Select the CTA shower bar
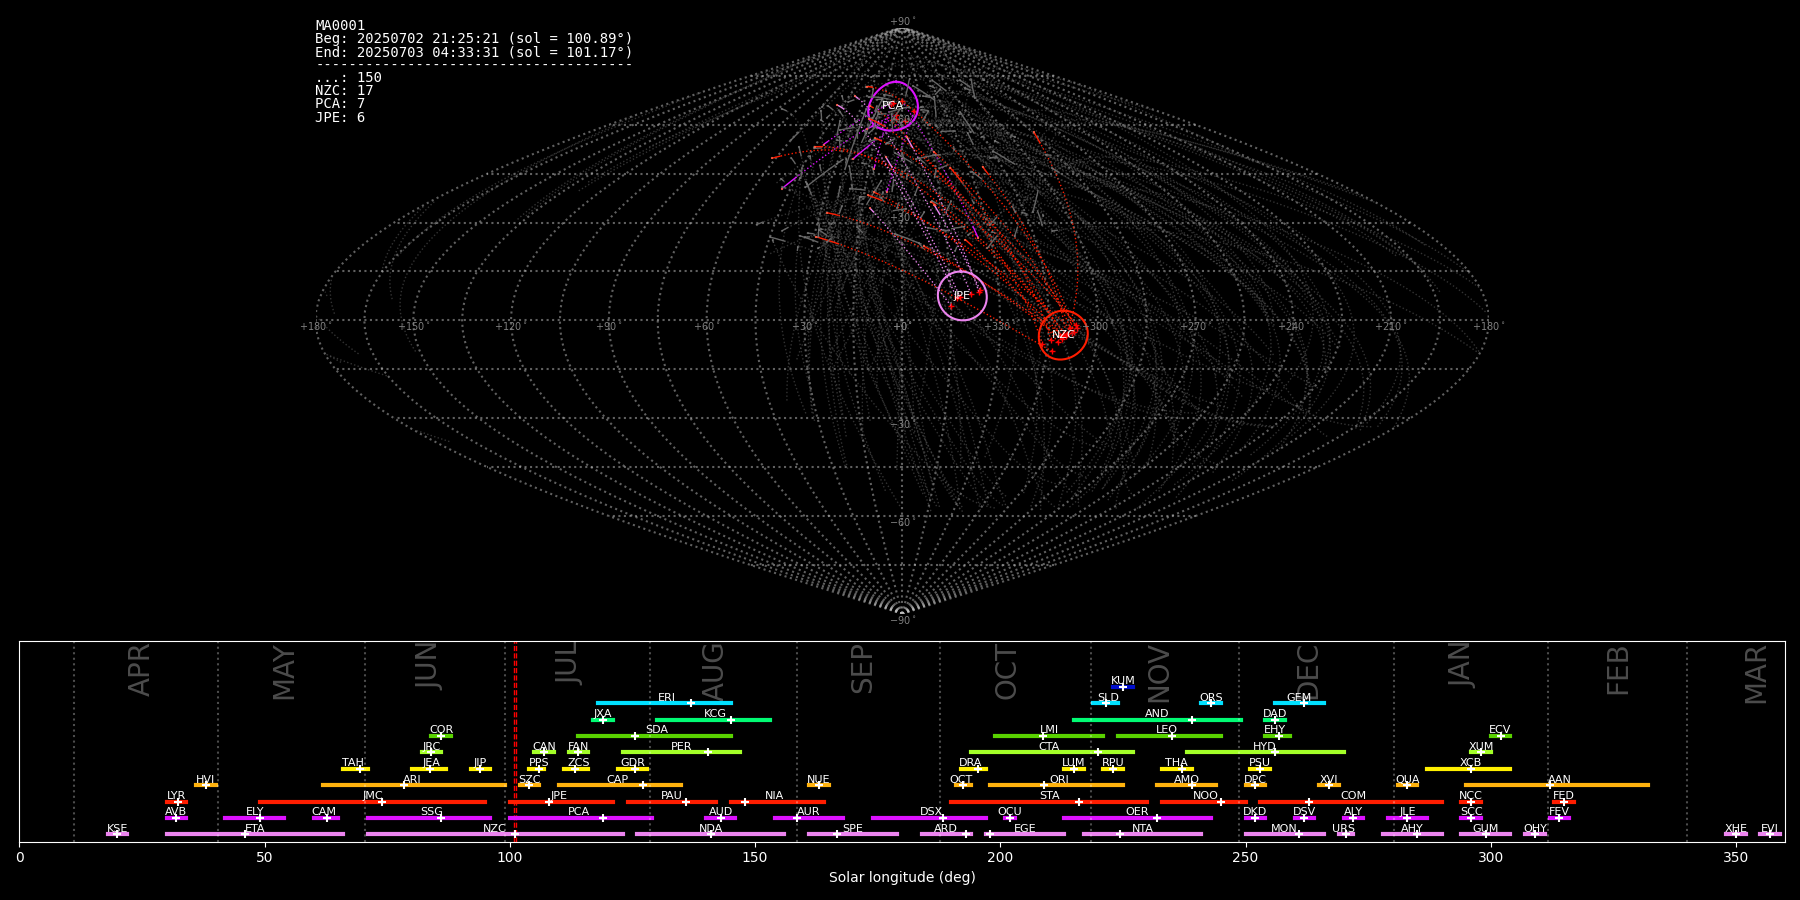 pos(1052,752)
